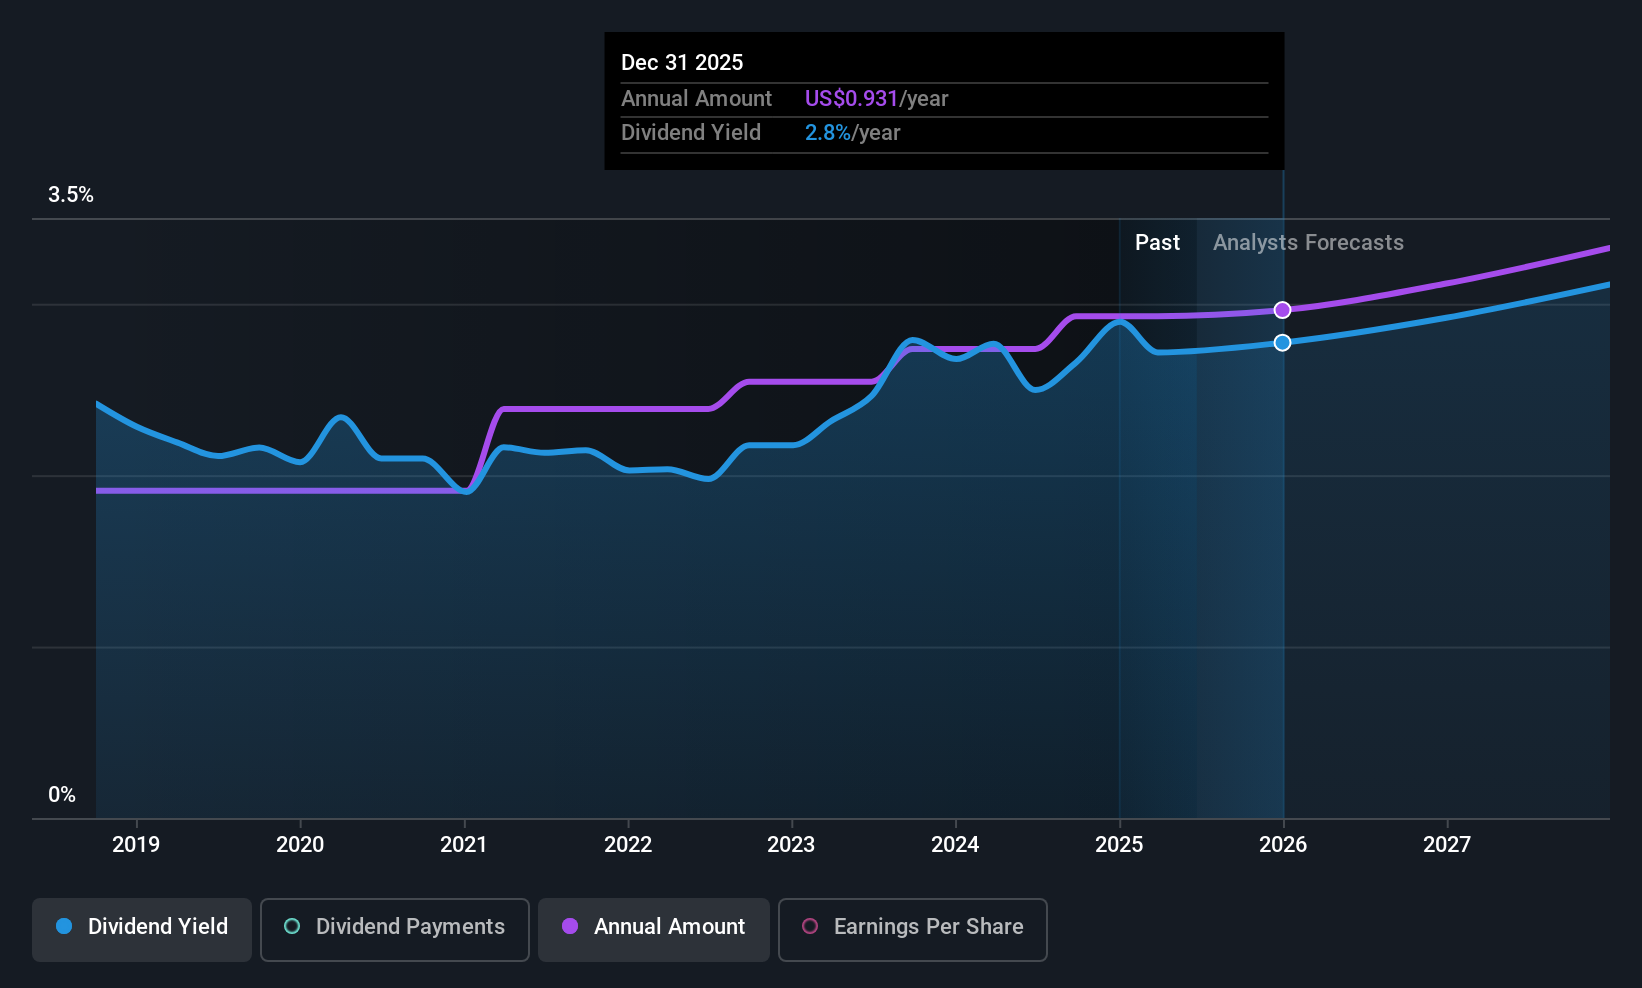Image resolution: width=1642 pixels, height=988 pixels.
Task: Select the 2025 x-axis label
Action: [1119, 844]
